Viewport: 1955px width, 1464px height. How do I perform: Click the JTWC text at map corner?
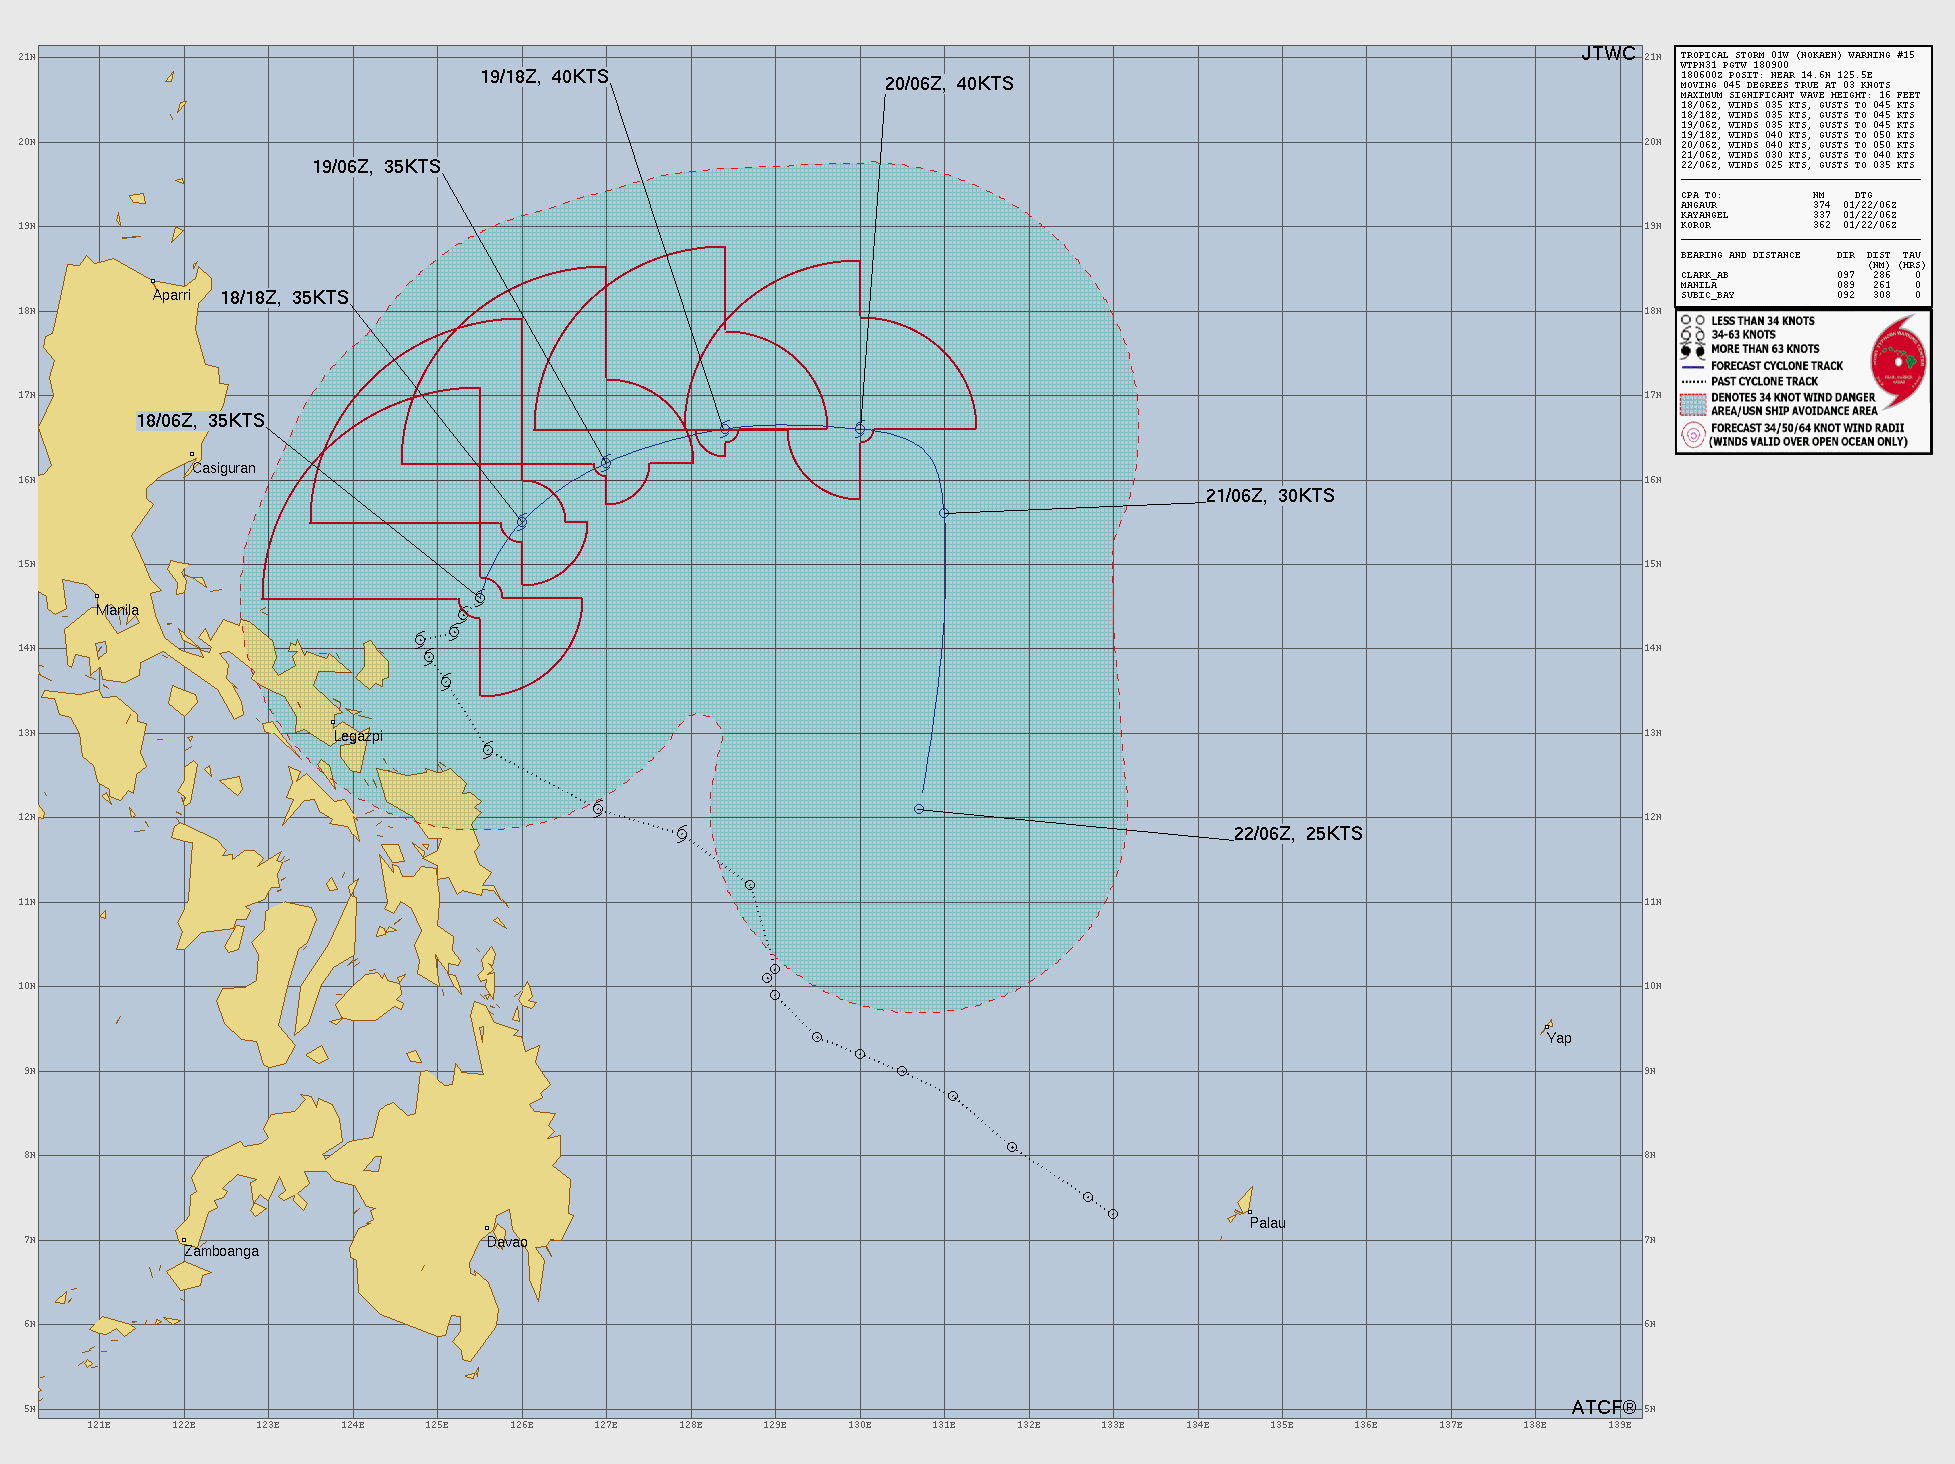coord(1608,54)
